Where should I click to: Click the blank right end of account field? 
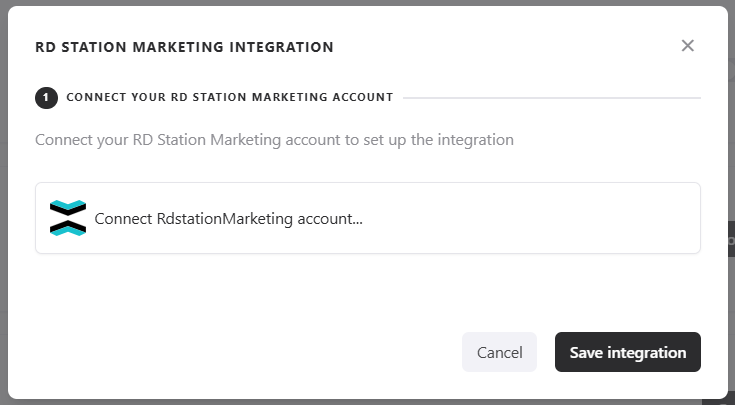600,218
